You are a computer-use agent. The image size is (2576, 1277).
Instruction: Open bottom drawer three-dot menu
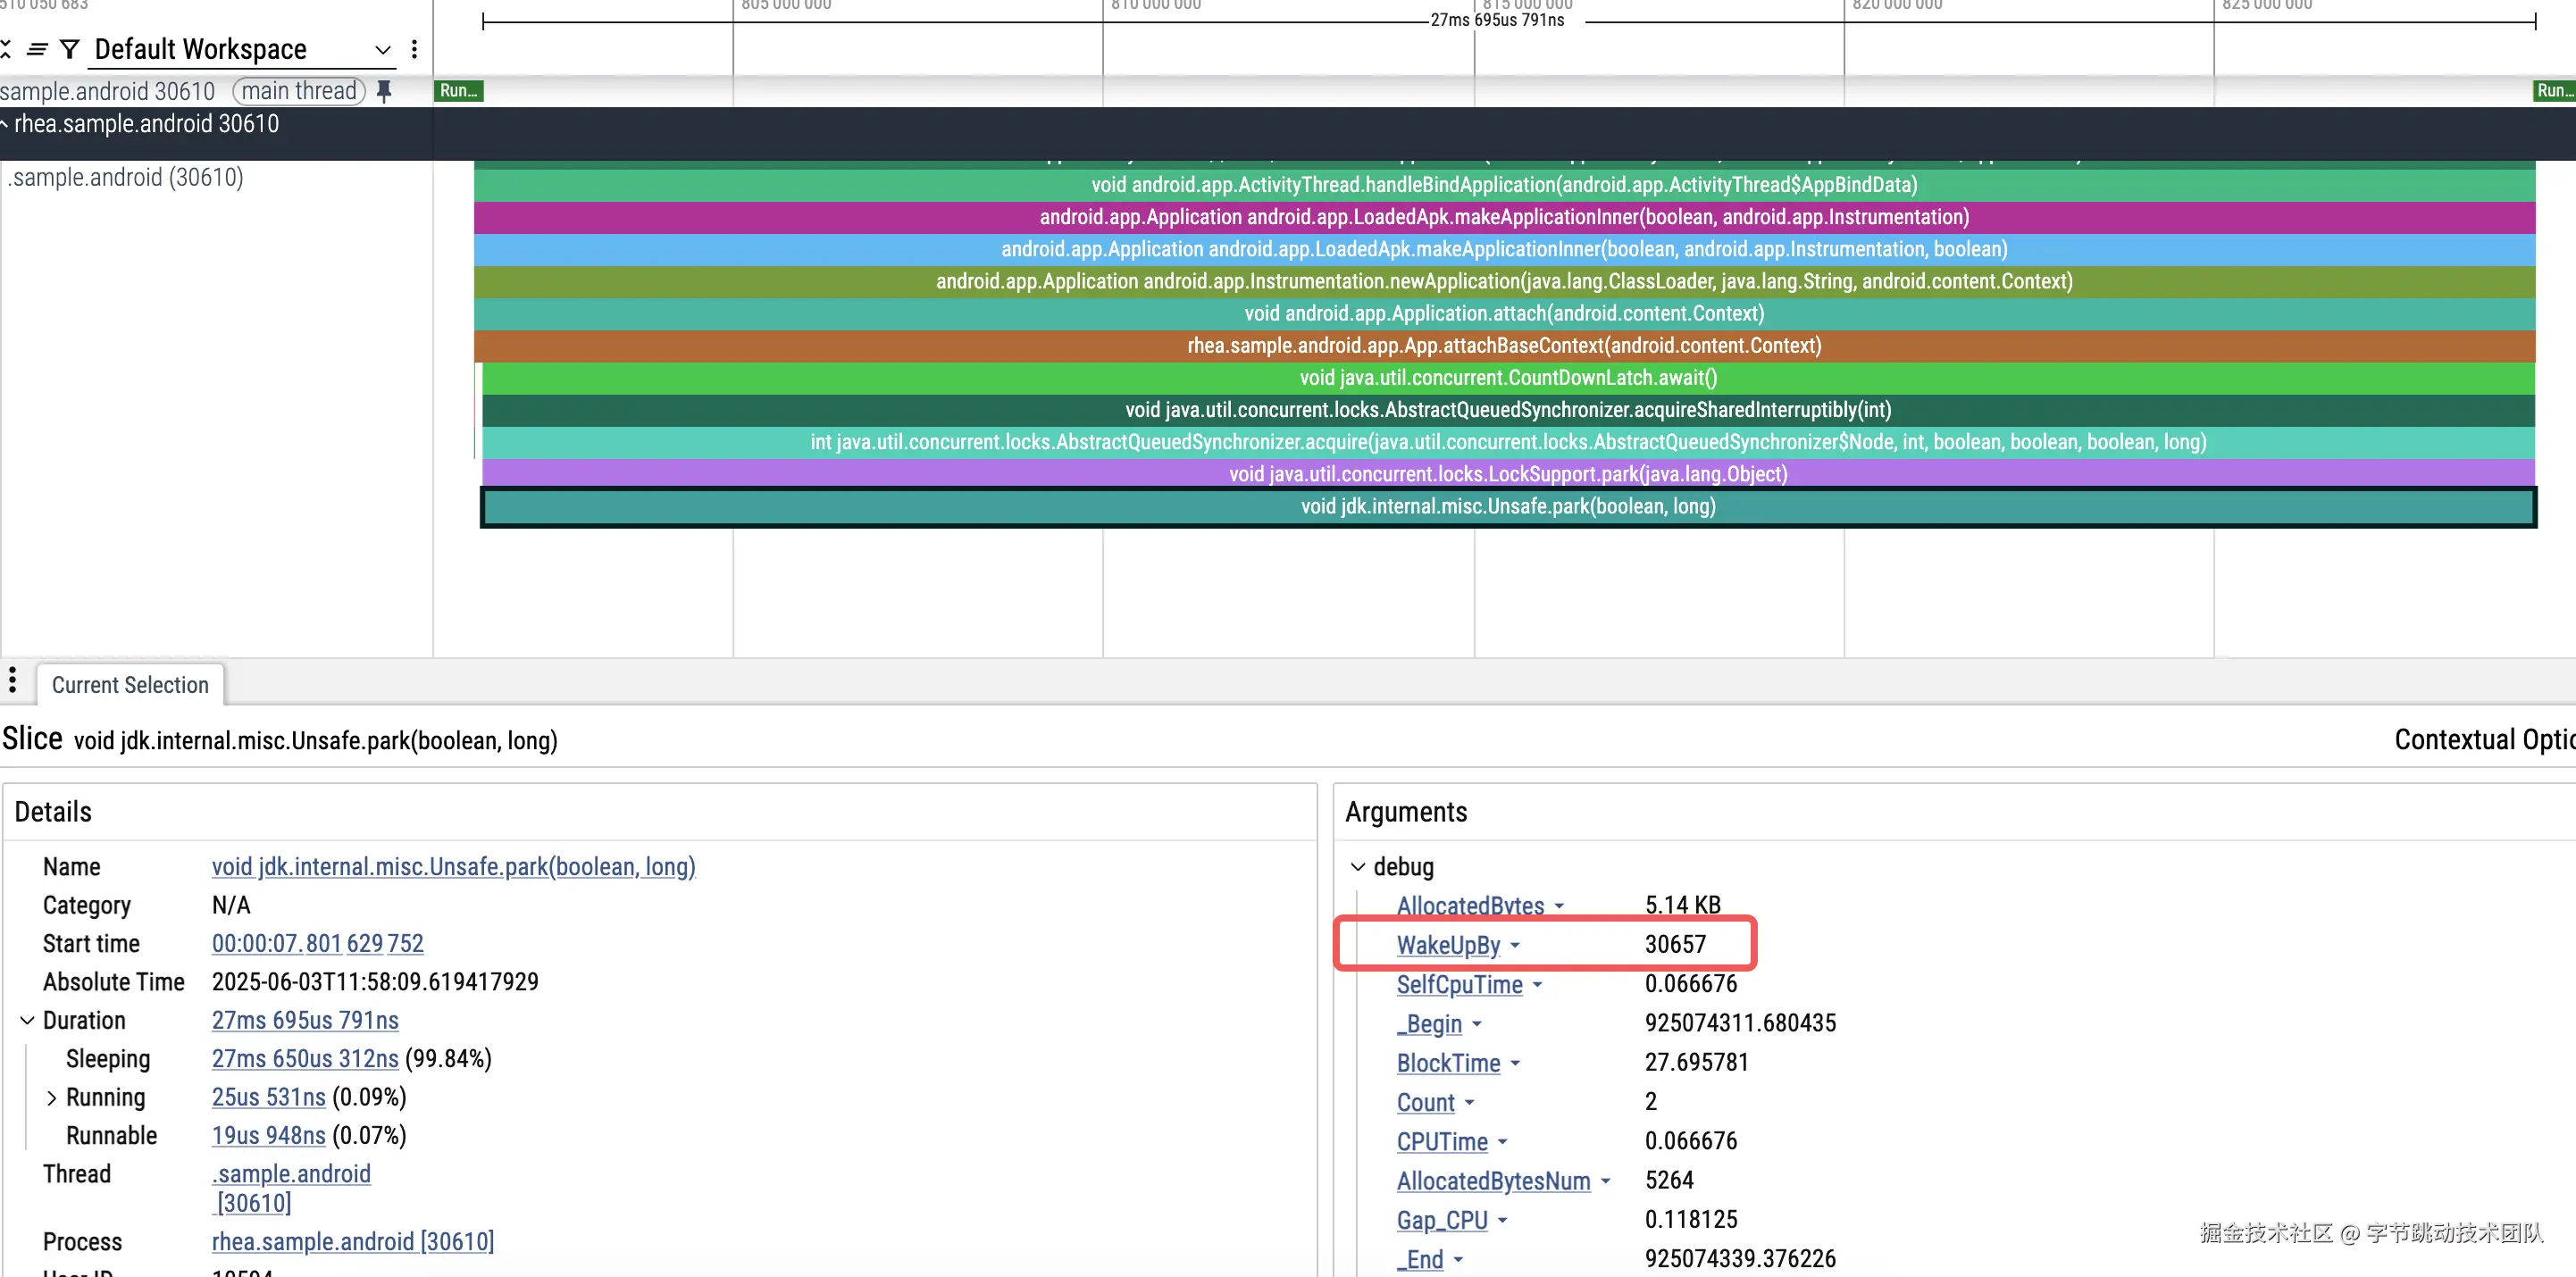(12, 680)
